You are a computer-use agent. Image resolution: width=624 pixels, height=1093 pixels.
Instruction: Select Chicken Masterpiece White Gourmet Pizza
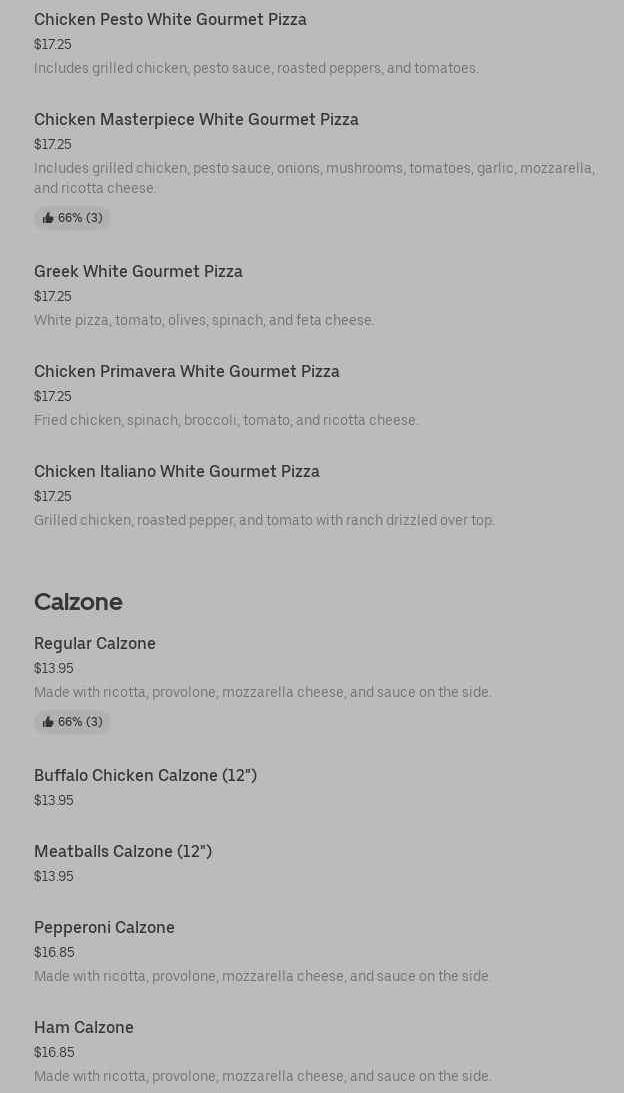(x=196, y=120)
